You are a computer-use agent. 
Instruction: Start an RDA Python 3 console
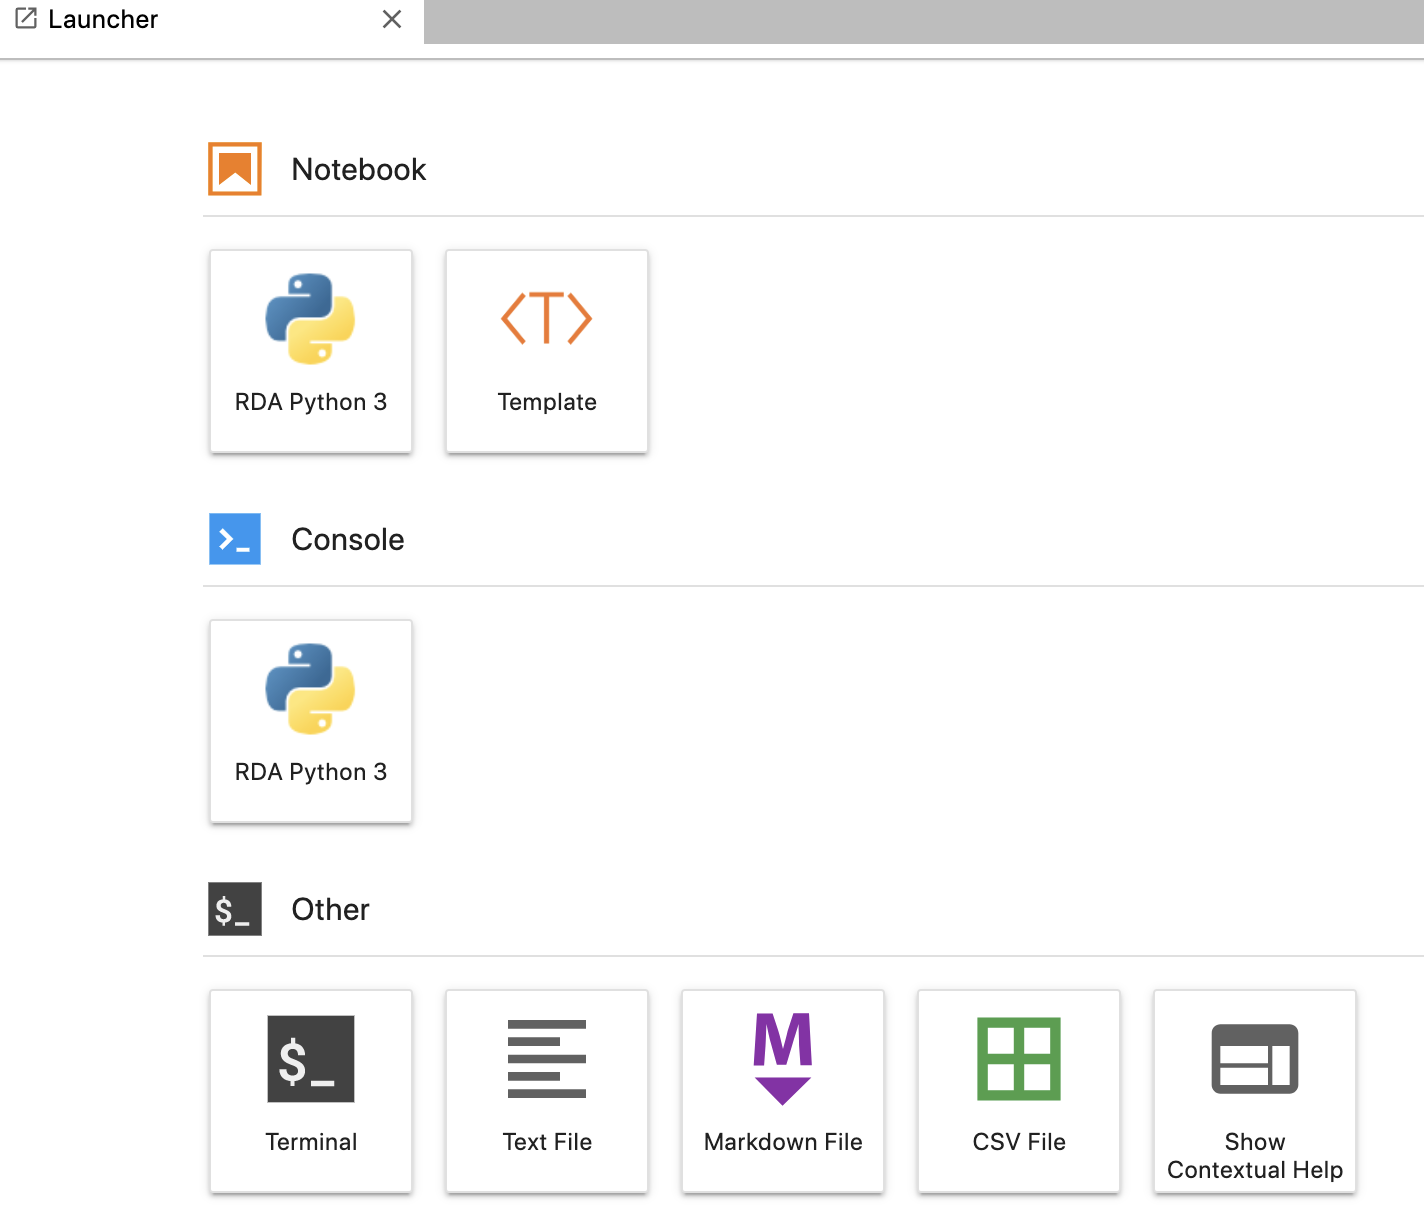[310, 721]
